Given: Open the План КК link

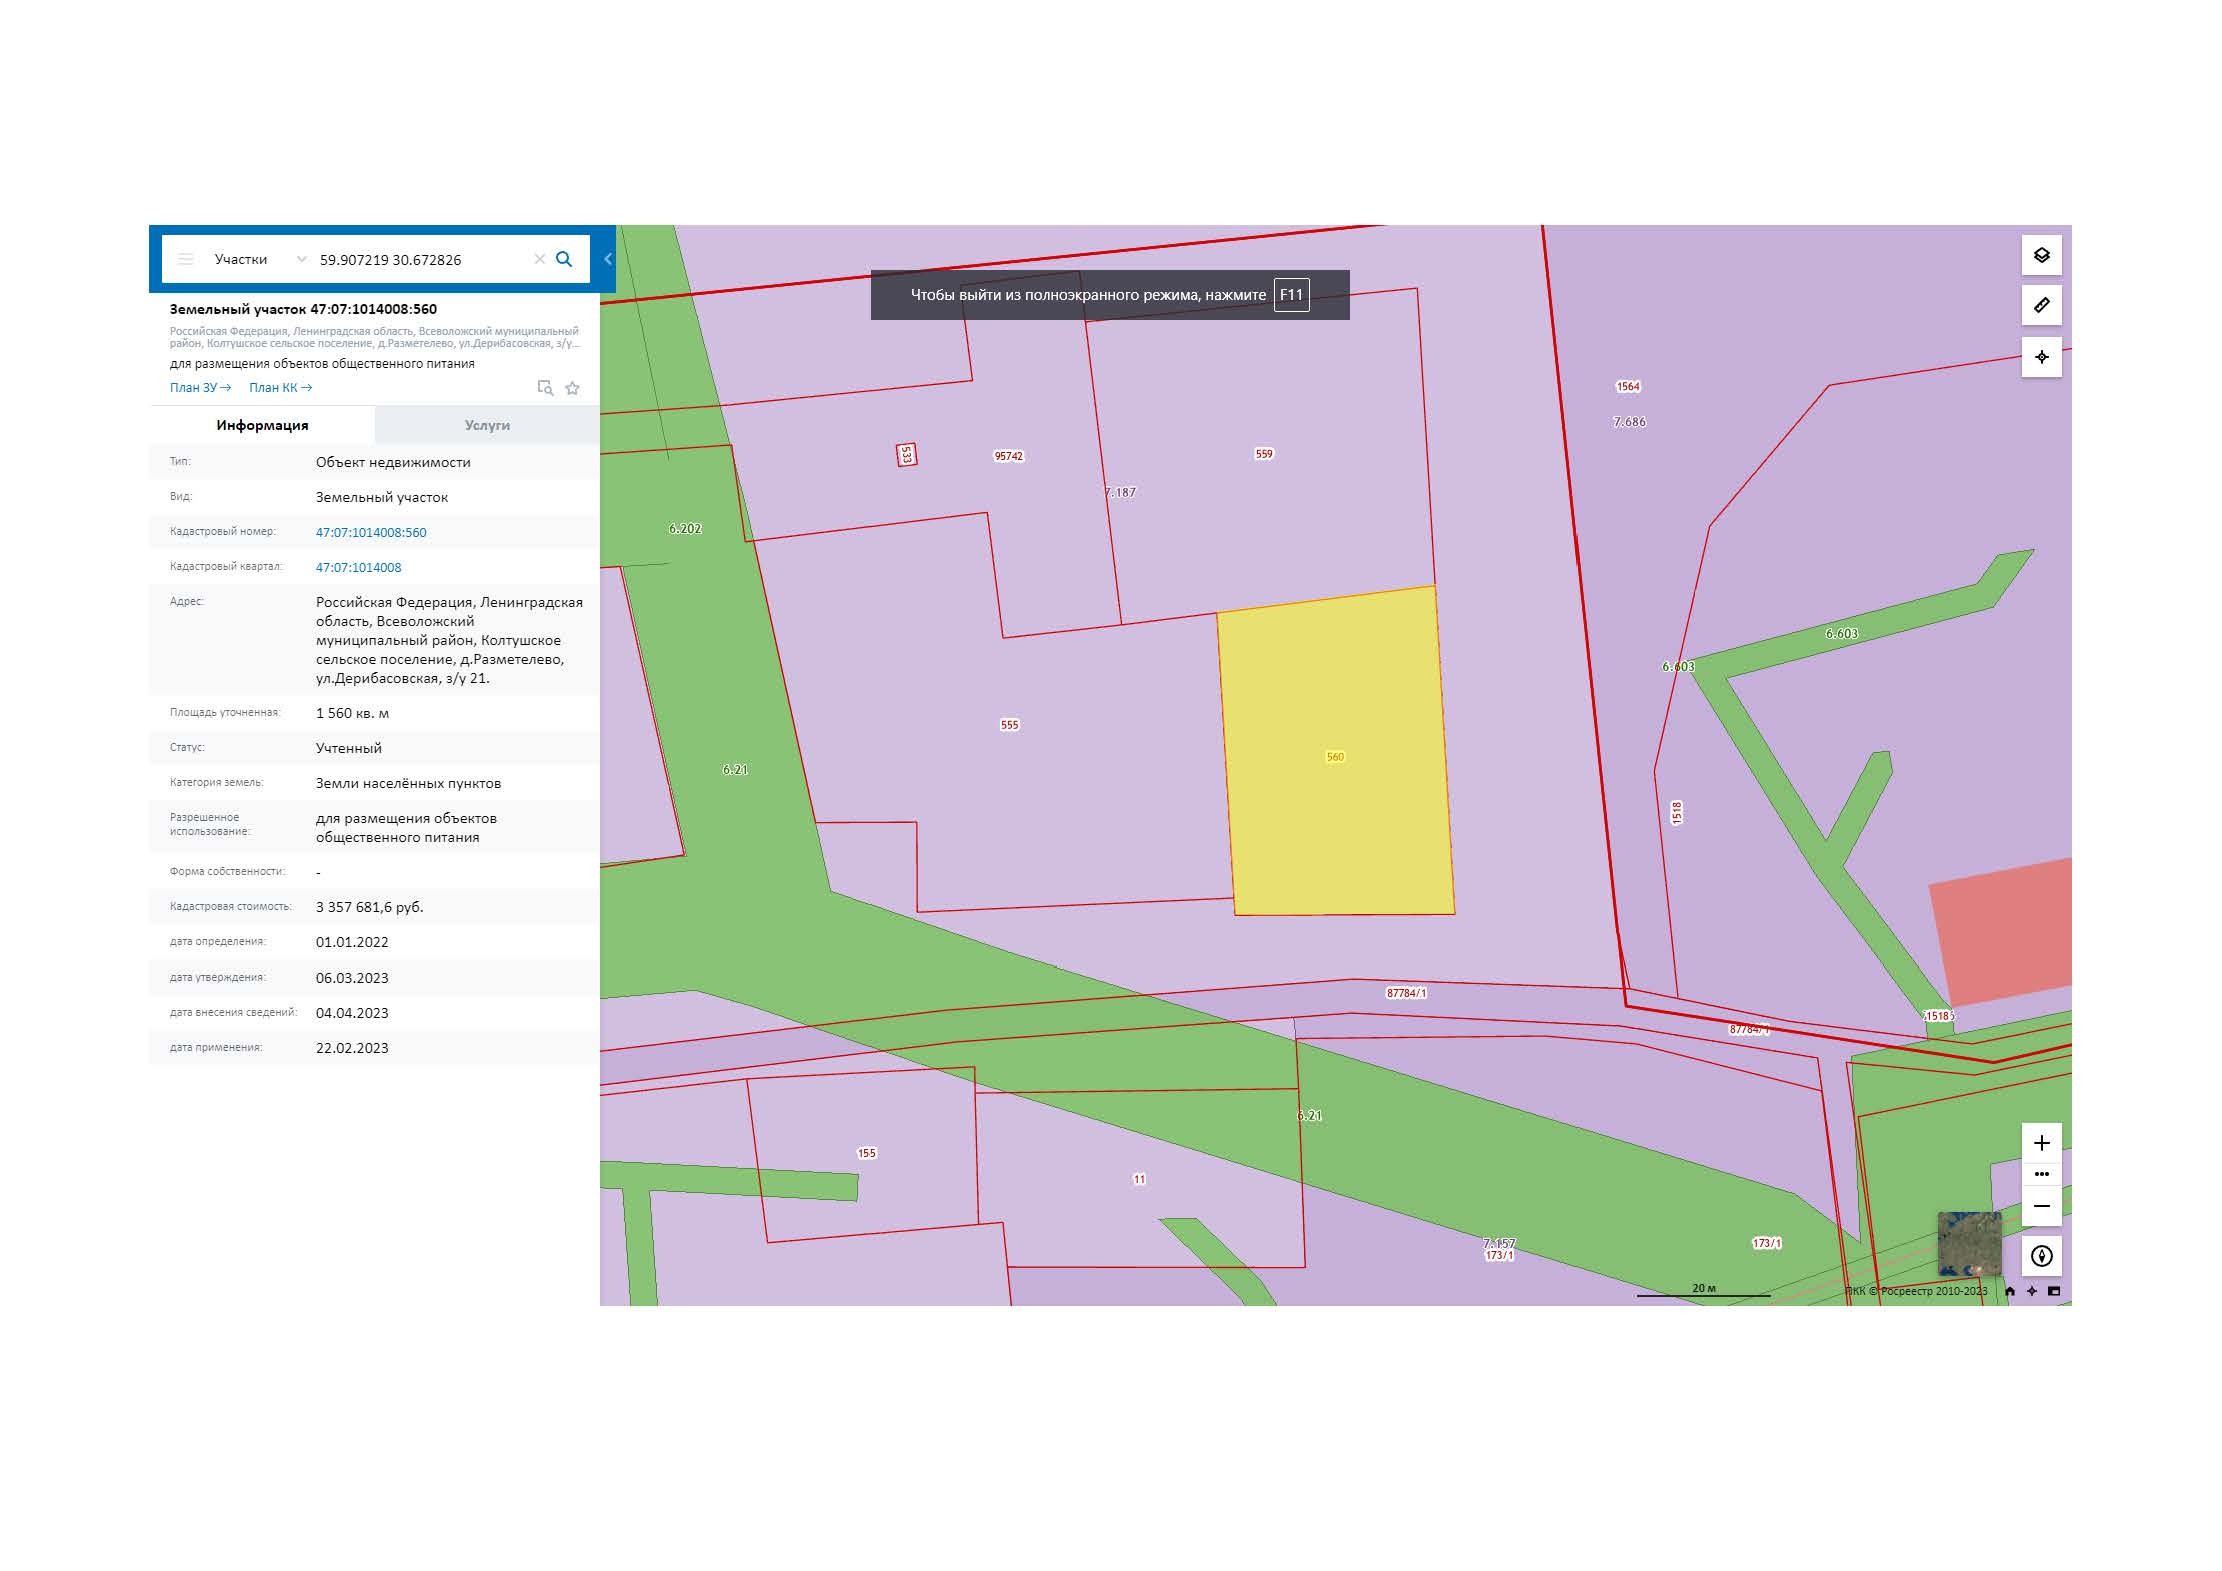Looking at the screenshot, I should pos(280,388).
